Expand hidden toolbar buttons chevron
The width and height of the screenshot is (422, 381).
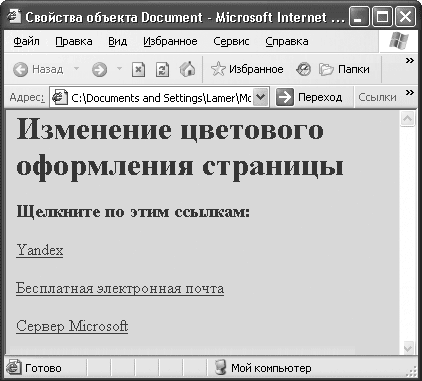pyautogui.click(x=410, y=60)
